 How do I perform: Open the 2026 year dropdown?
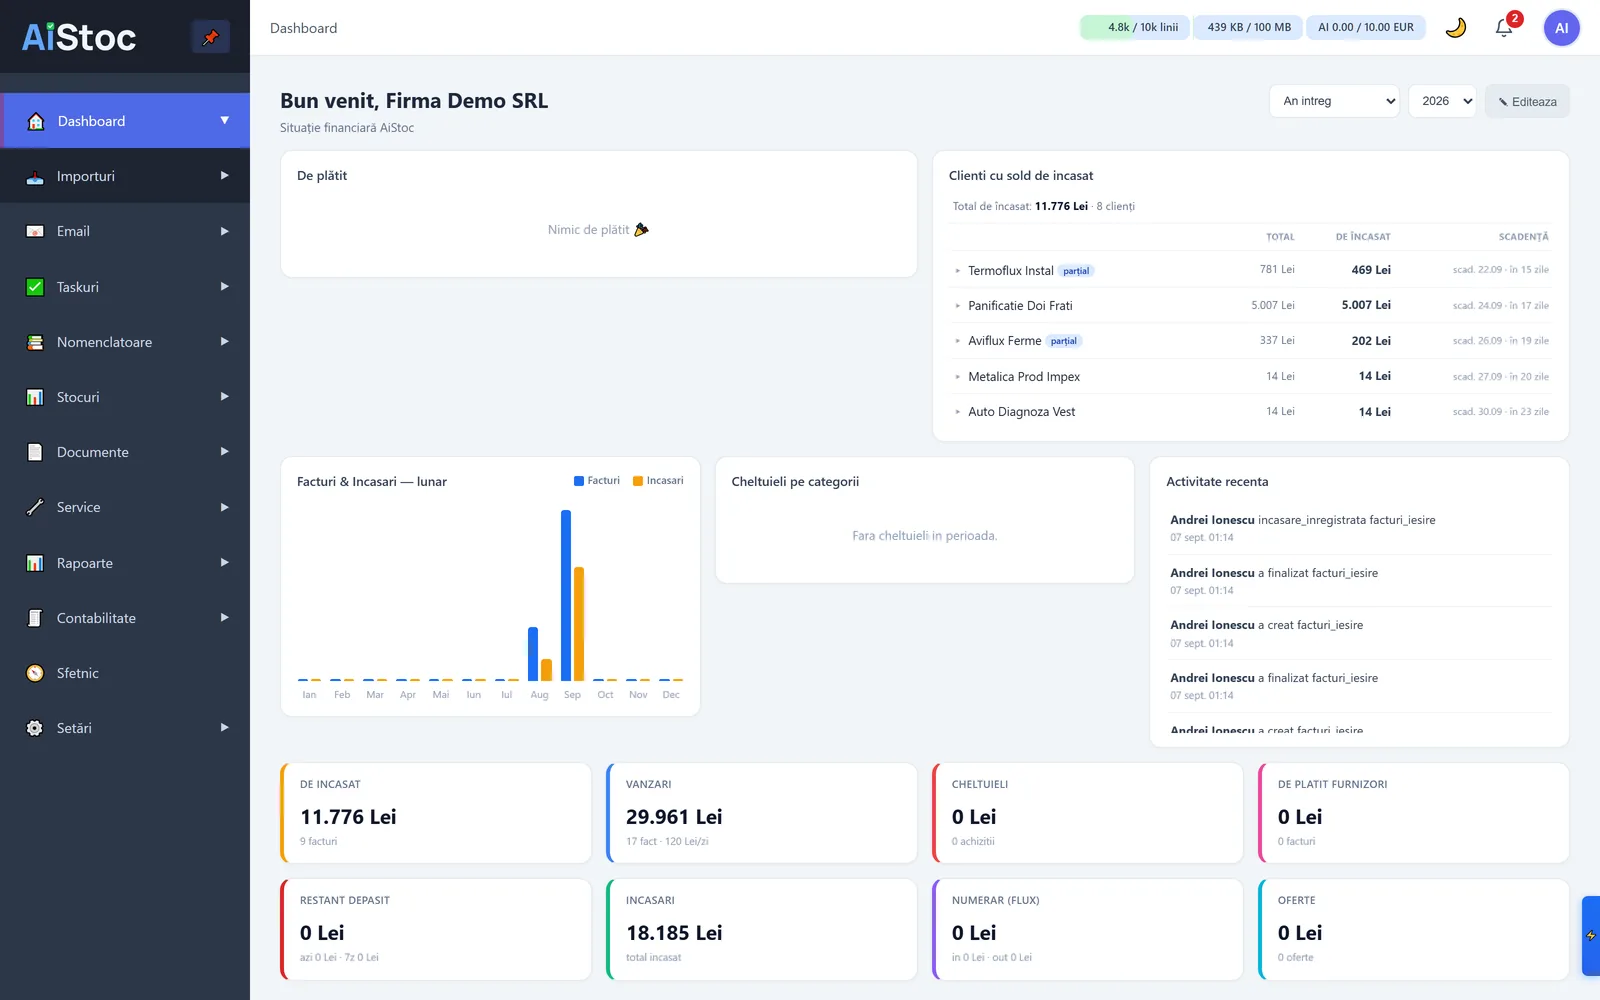click(1442, 101)
